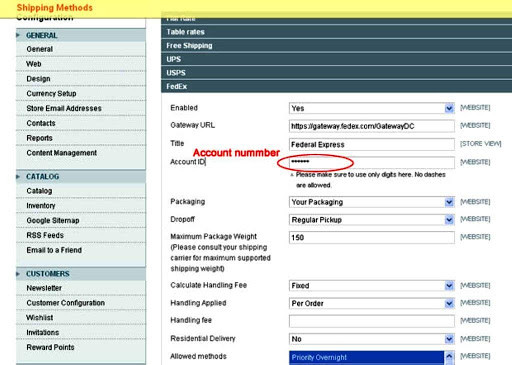Open the Packaging dropdown

372,202
